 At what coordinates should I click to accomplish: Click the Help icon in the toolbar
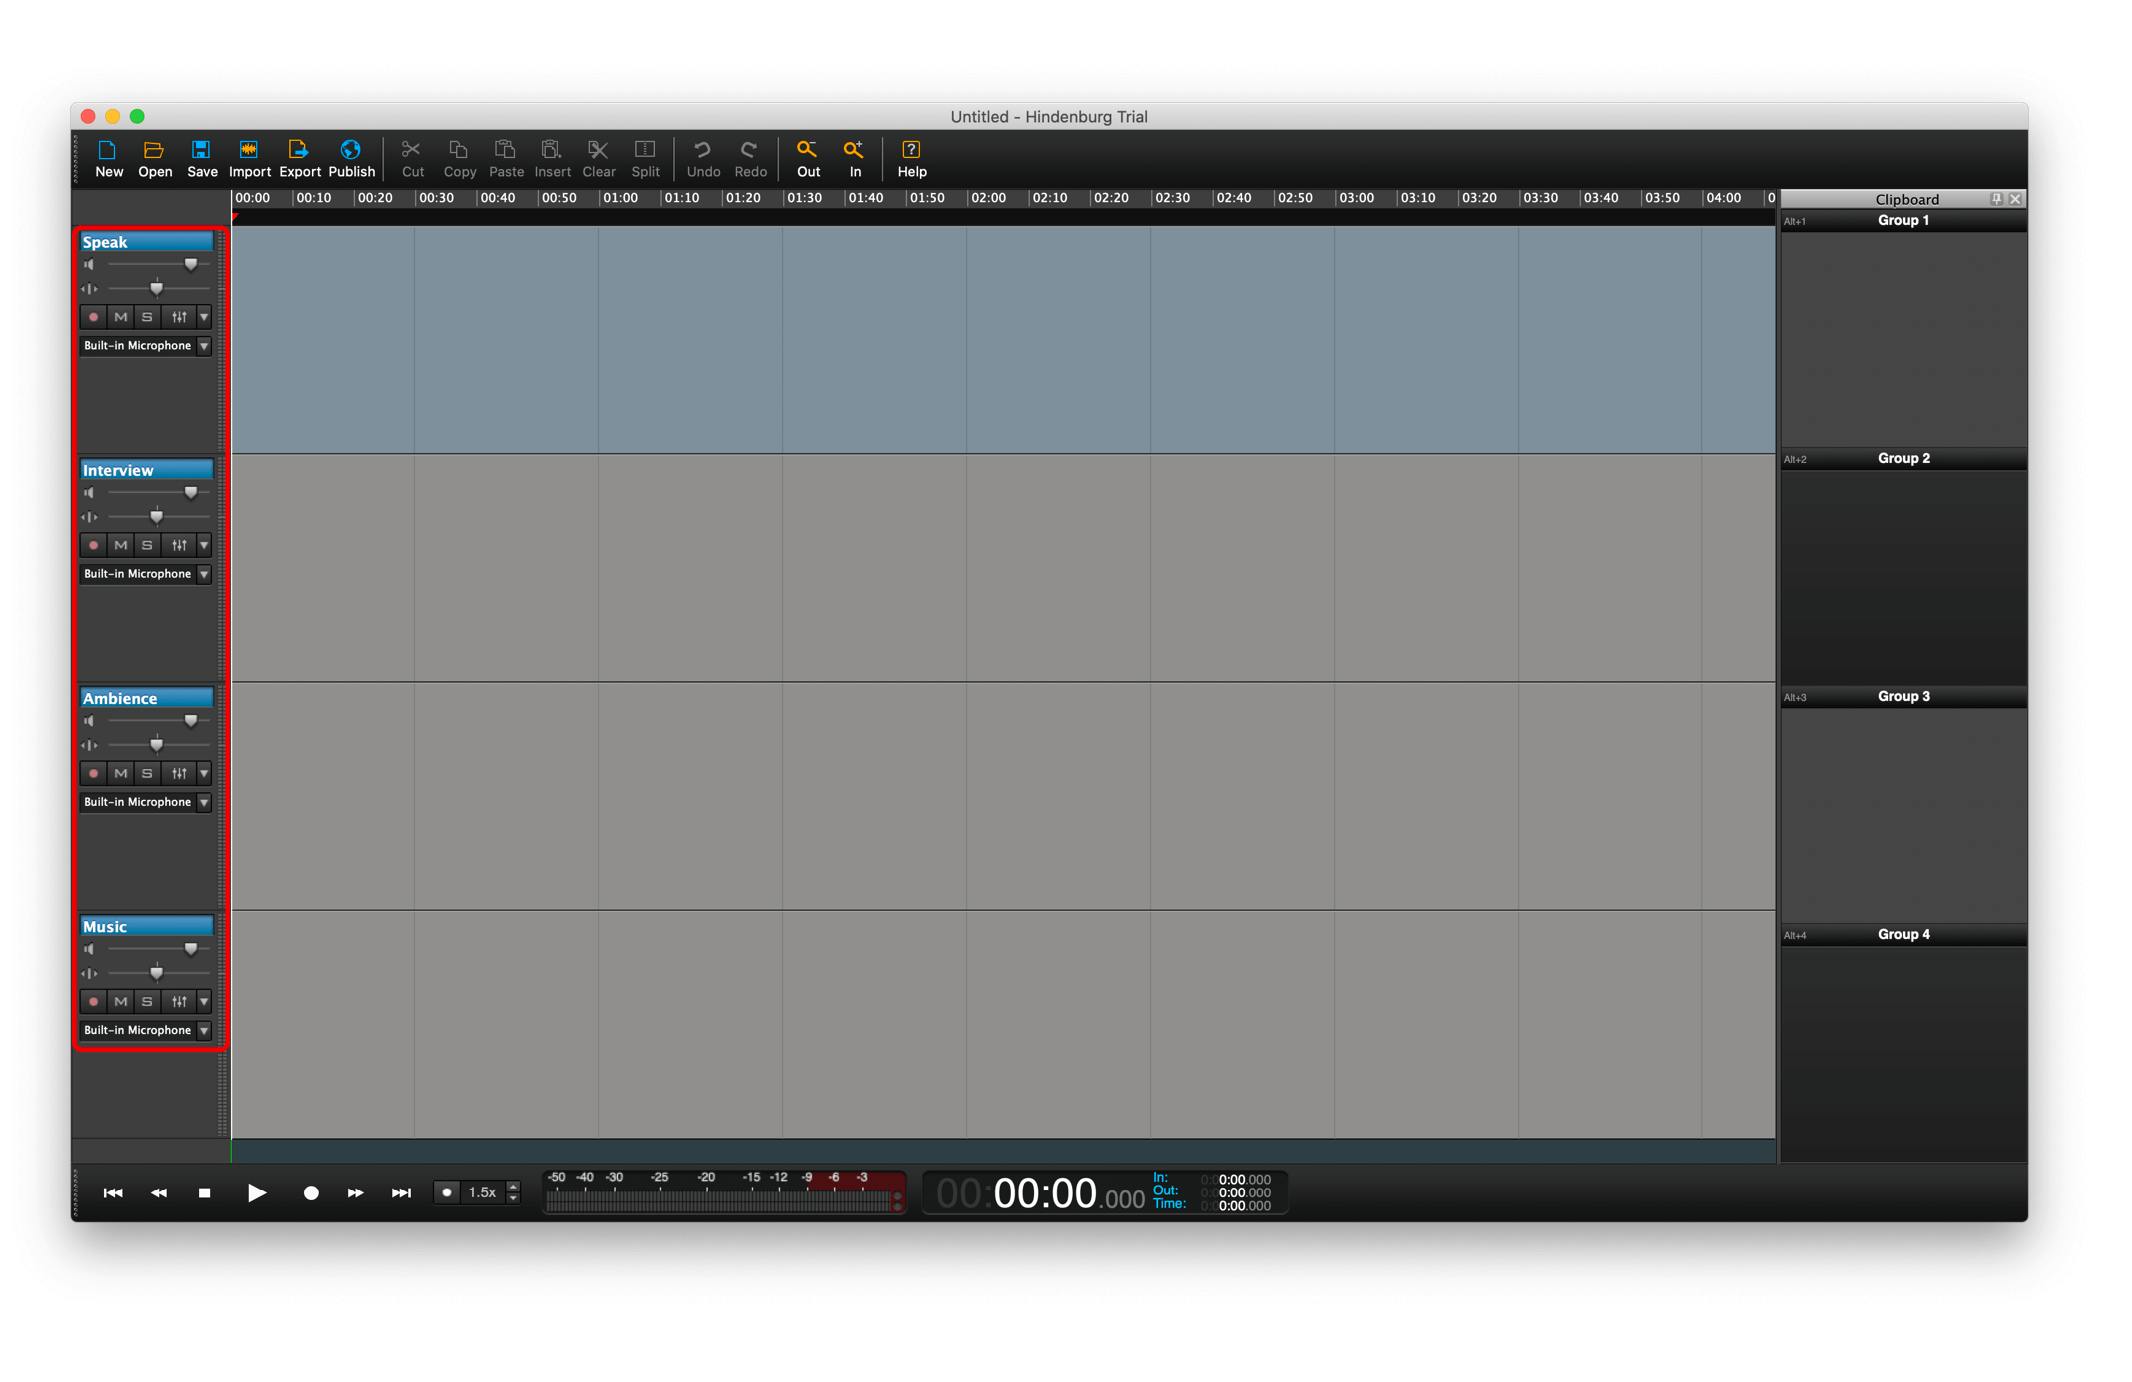click(x=911, y=158)
